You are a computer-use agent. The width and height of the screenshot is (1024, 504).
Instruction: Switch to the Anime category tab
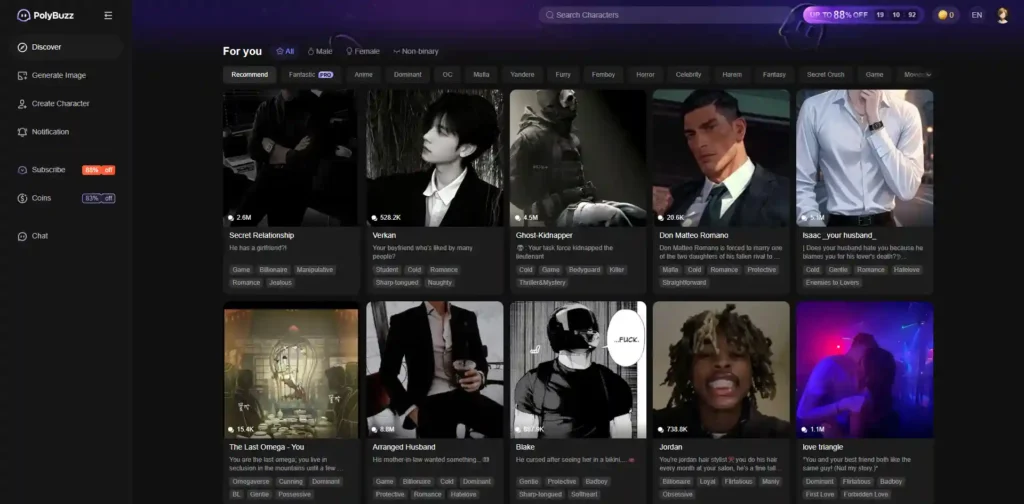[x=363, y=75]
